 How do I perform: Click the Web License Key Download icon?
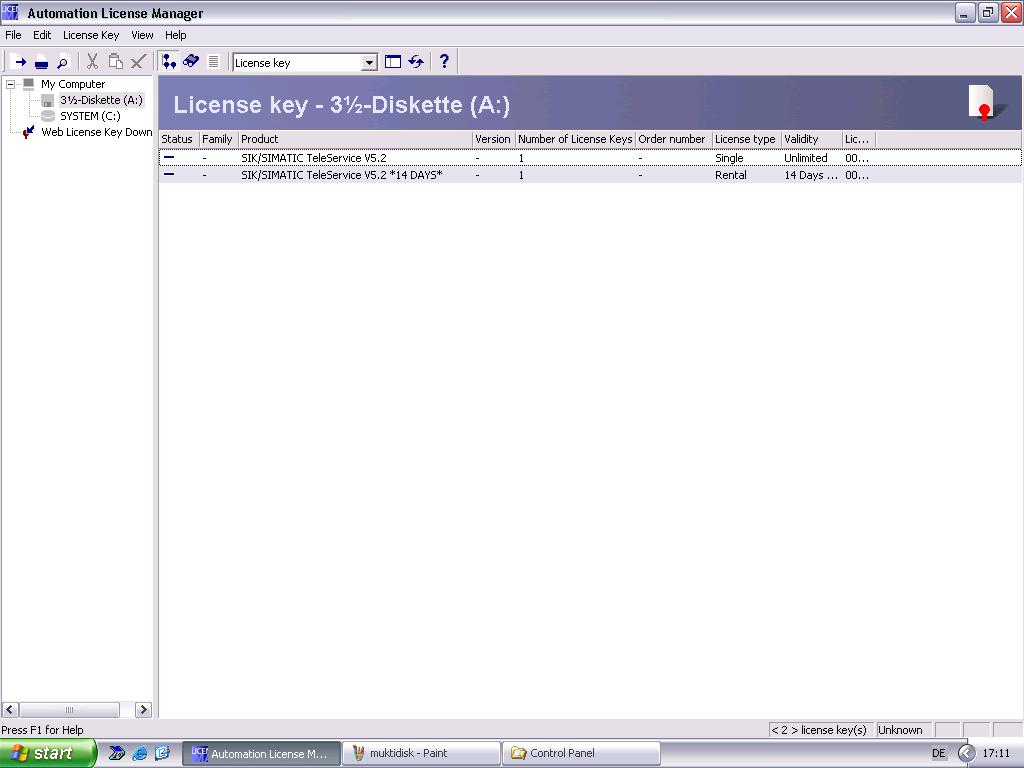click(28, 132)
